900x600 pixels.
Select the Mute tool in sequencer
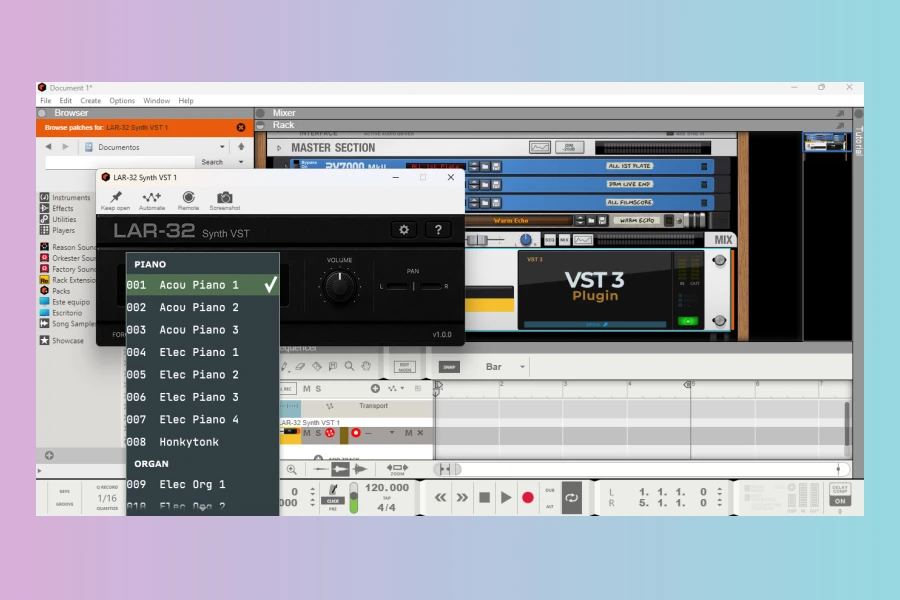[x=333, y=366]
